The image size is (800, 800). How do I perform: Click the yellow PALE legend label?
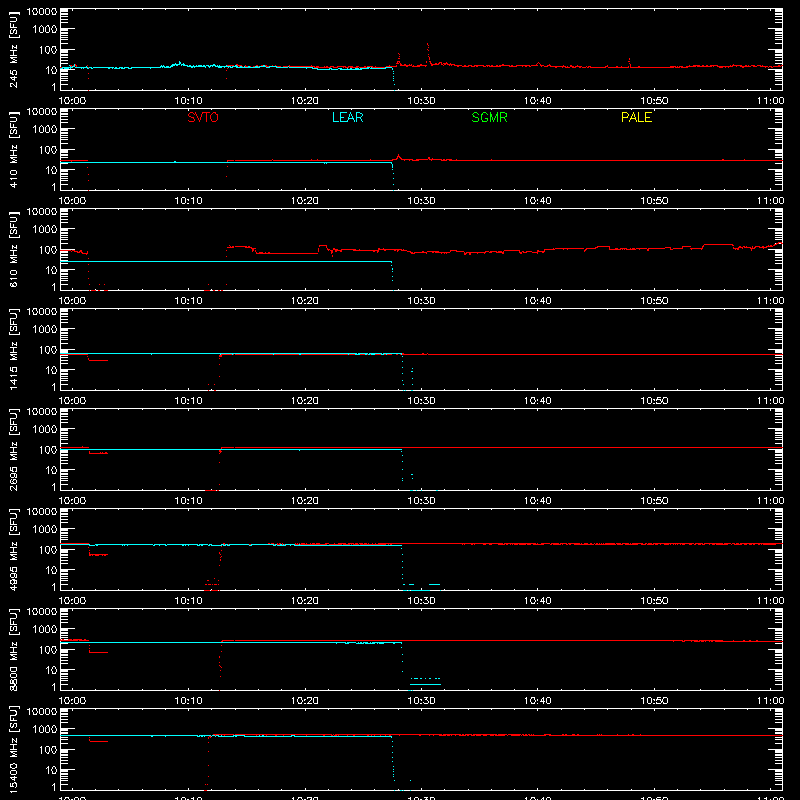(636, 117)
